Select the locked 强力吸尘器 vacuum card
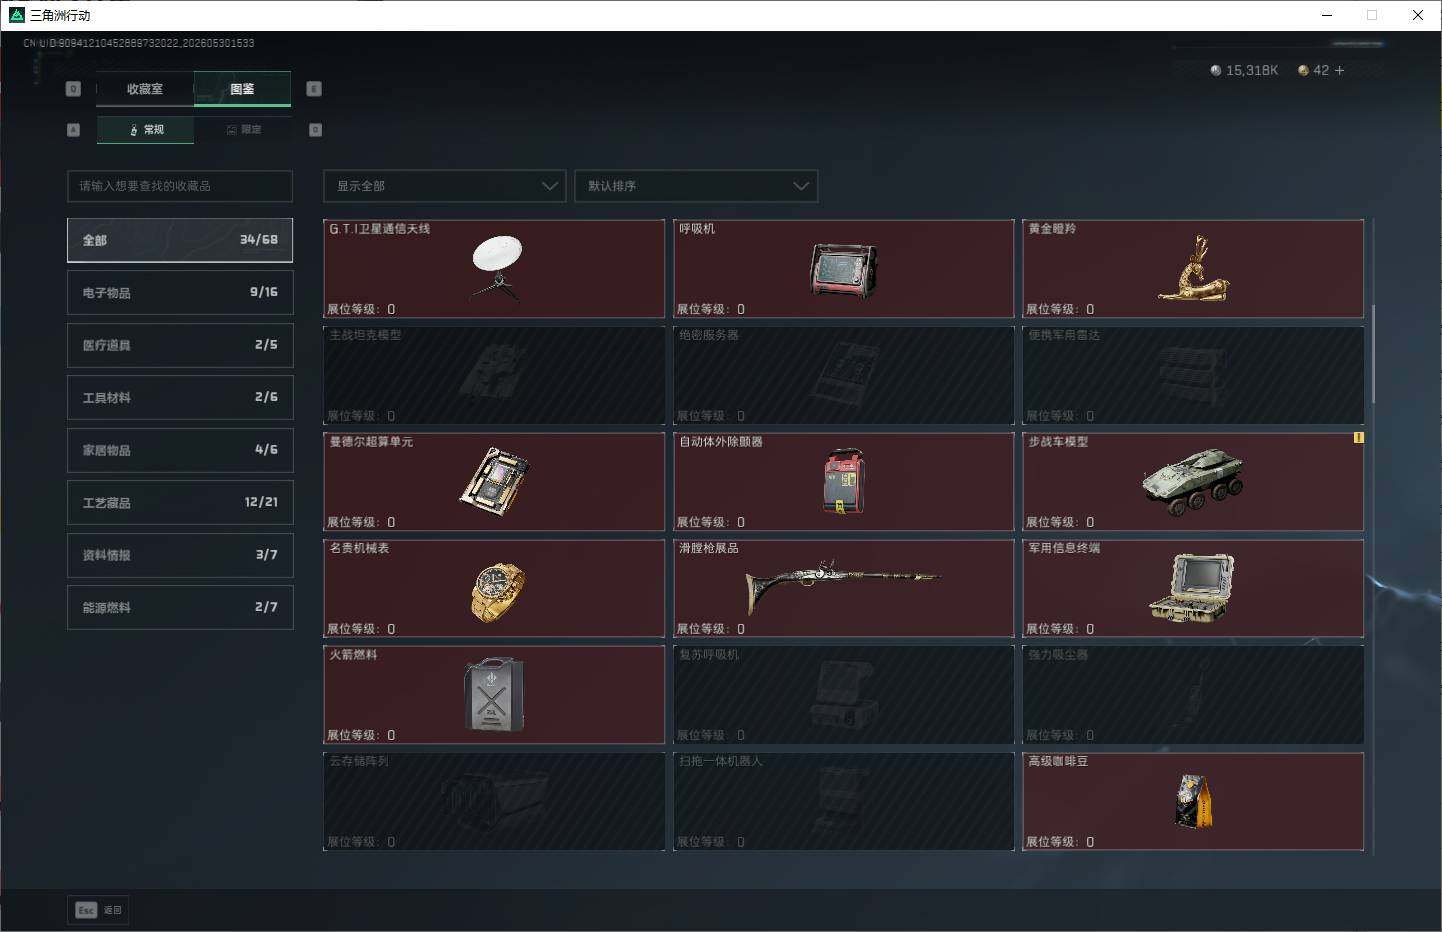This screenshot has width=1442, height=932. pos(1194,695)
